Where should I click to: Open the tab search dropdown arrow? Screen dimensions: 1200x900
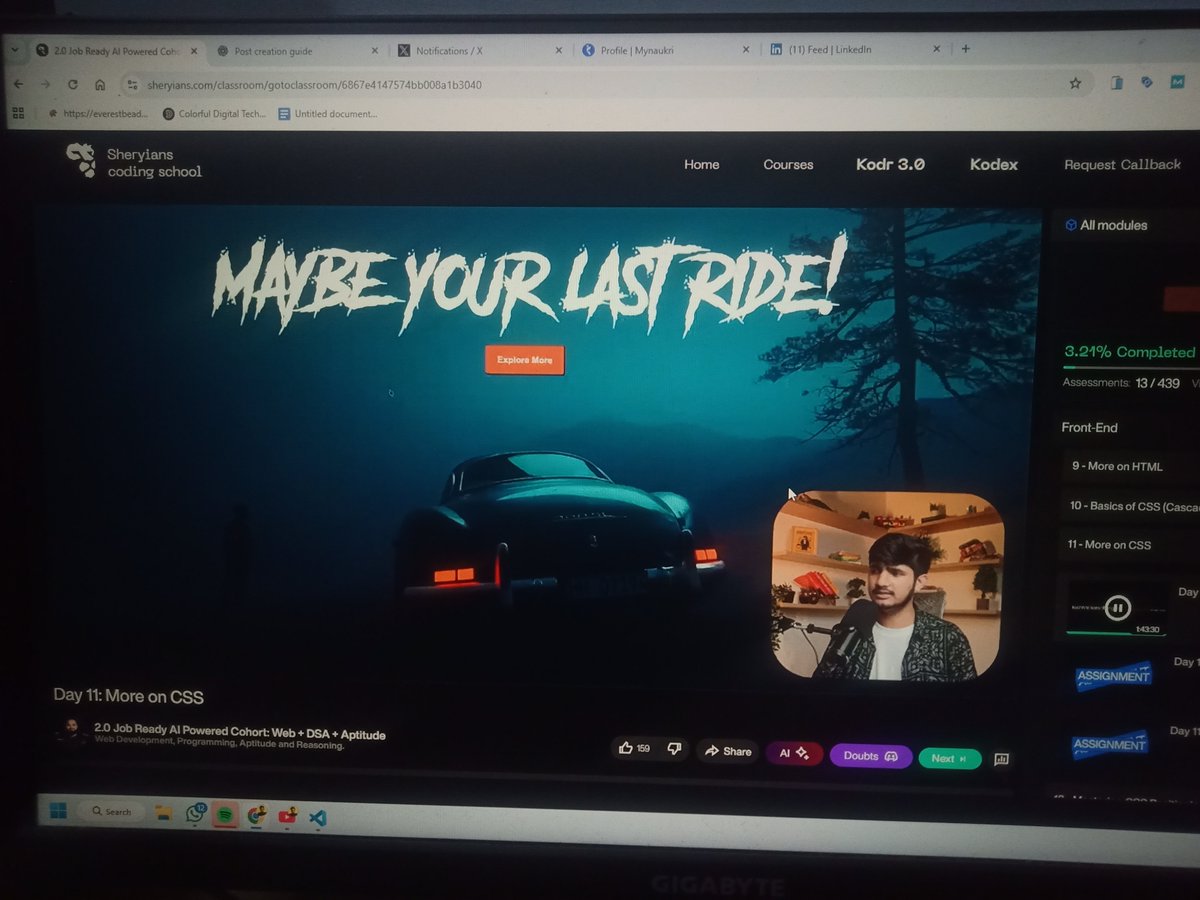[x=16, y=49]
